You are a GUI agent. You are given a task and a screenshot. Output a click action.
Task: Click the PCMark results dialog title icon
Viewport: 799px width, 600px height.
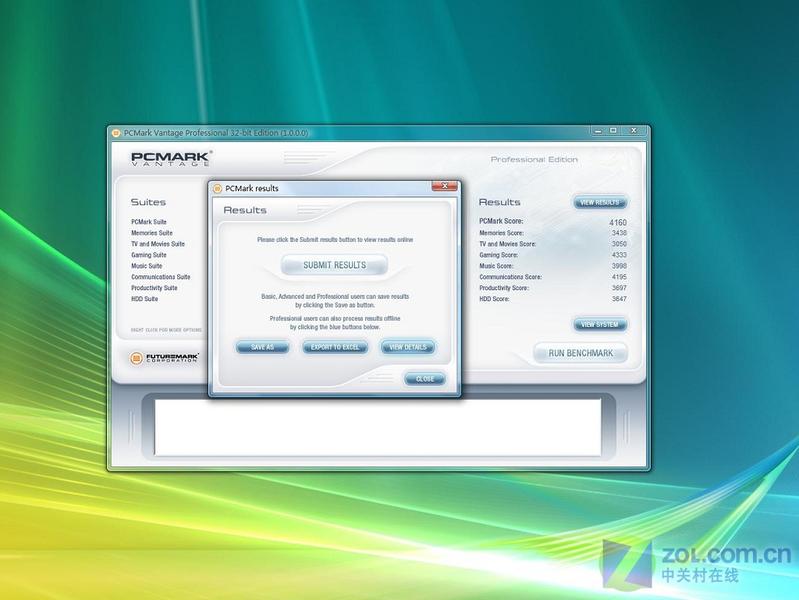pos(218,188)
